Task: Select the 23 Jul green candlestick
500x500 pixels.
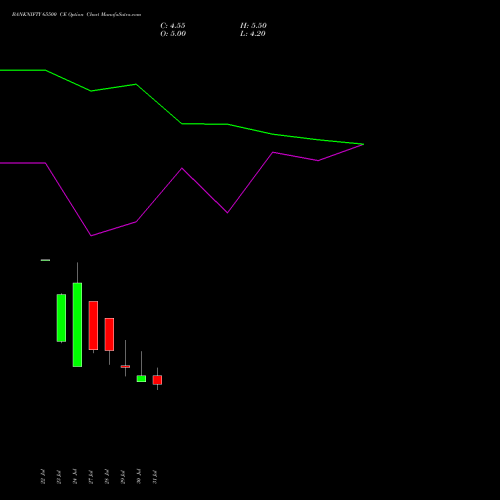Action: click(x=61, y=318)
